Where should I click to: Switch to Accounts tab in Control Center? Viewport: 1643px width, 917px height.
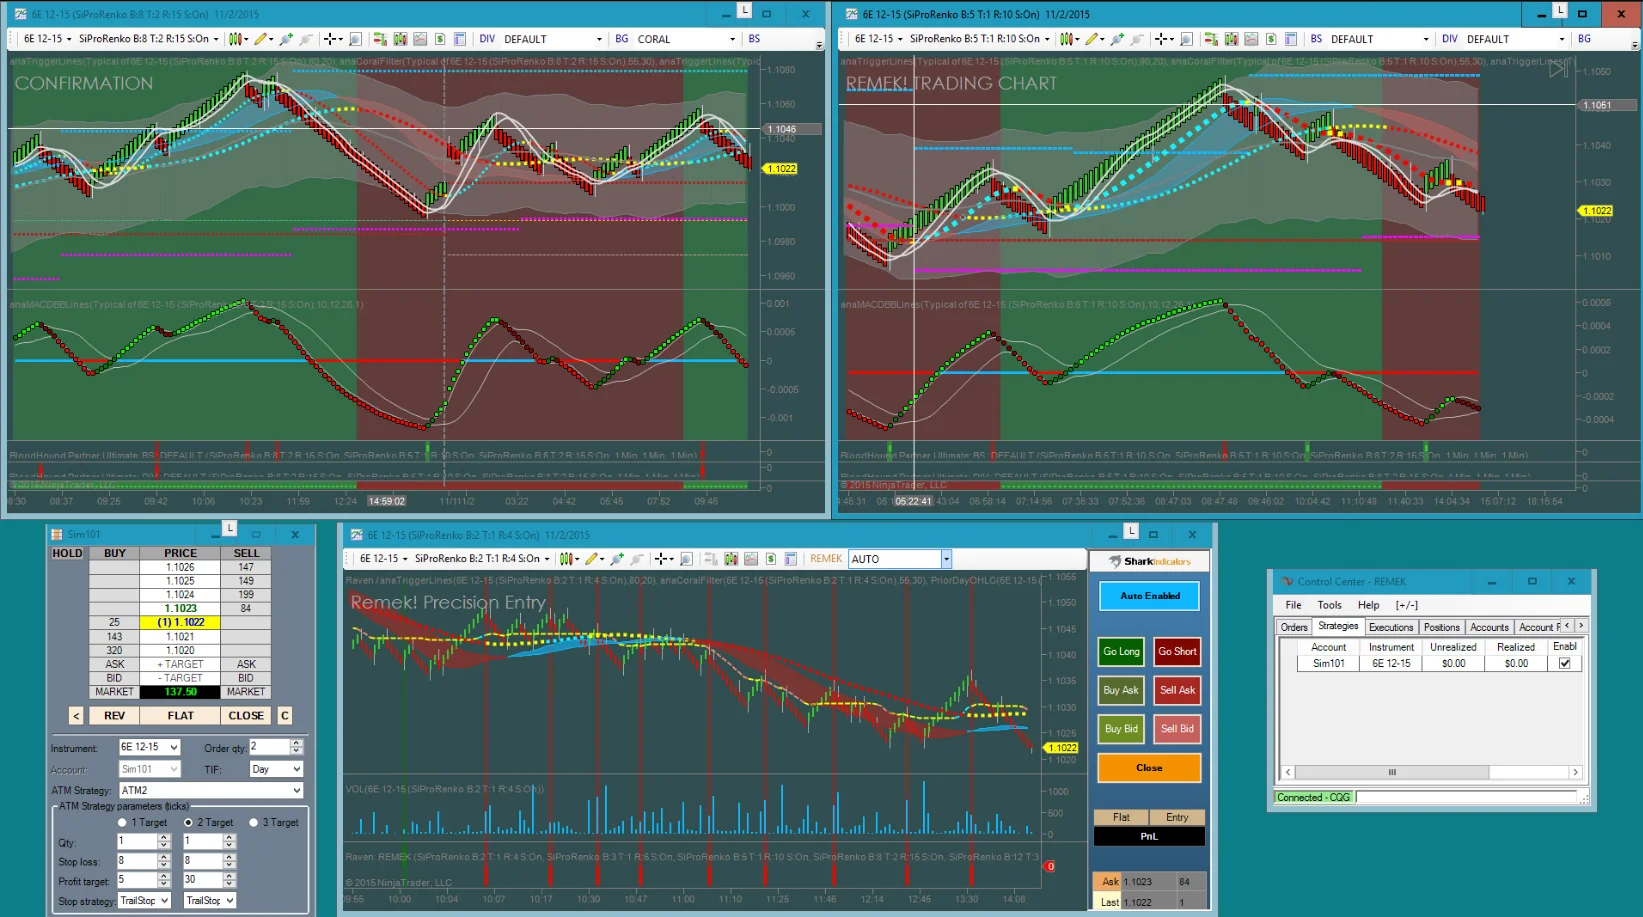(1489, 627)
